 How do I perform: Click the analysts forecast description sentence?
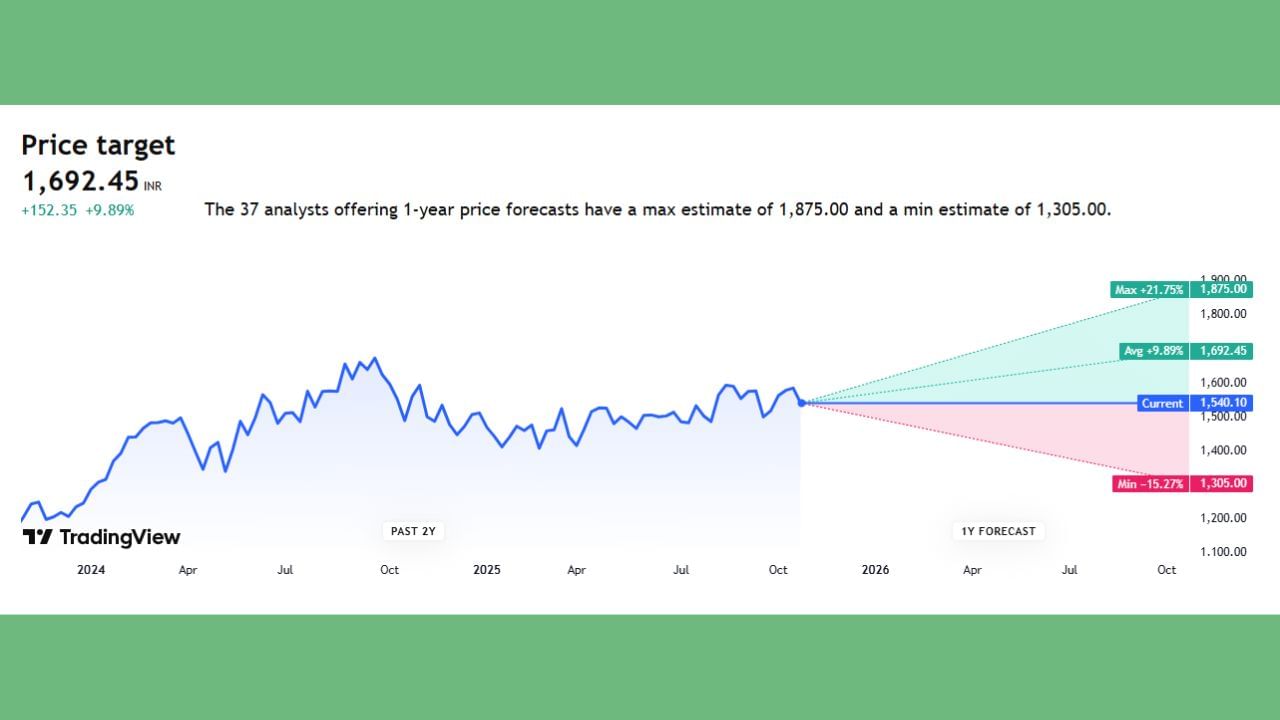[658, 210]
